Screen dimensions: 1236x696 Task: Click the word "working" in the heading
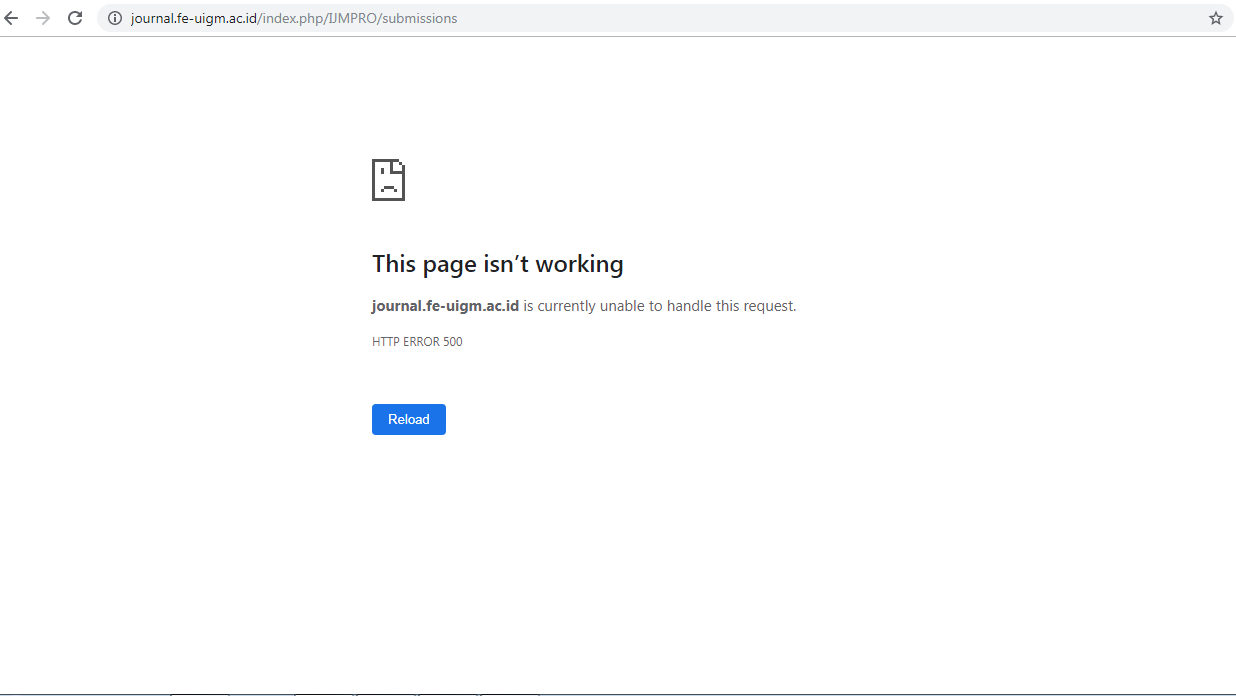[x=579, y=264]
